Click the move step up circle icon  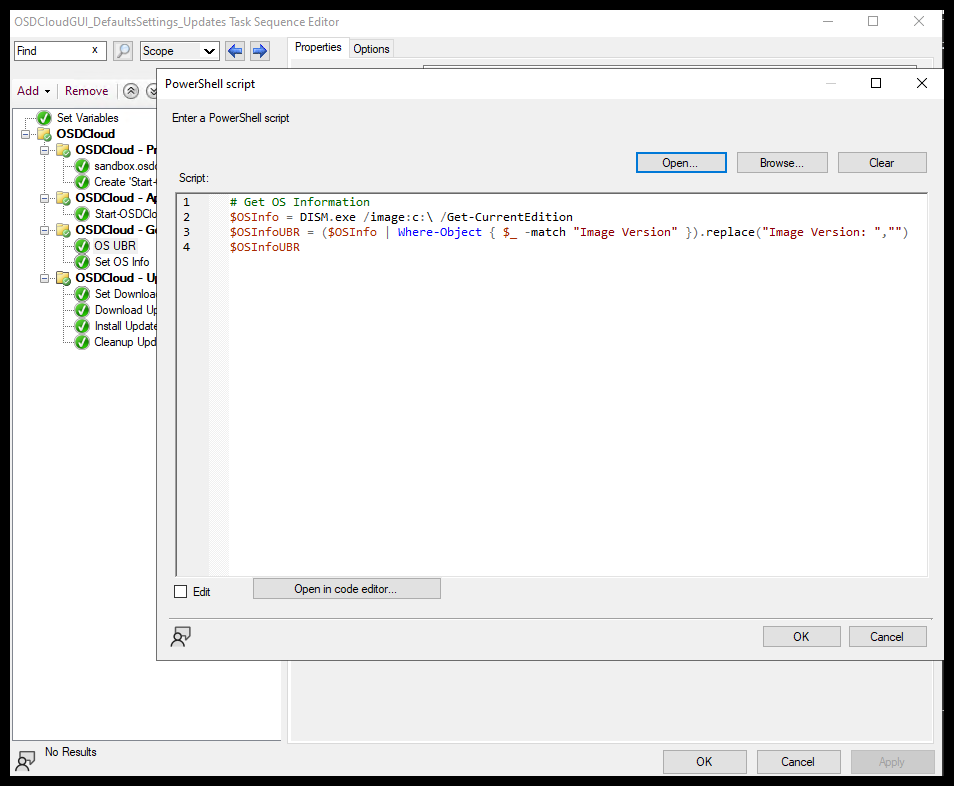click(x=130, y=90)
